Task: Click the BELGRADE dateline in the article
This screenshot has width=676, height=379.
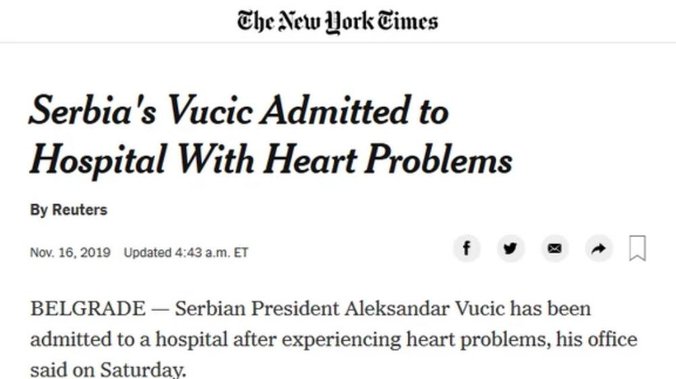Action: pyautogui.click(x=88, y=309)
